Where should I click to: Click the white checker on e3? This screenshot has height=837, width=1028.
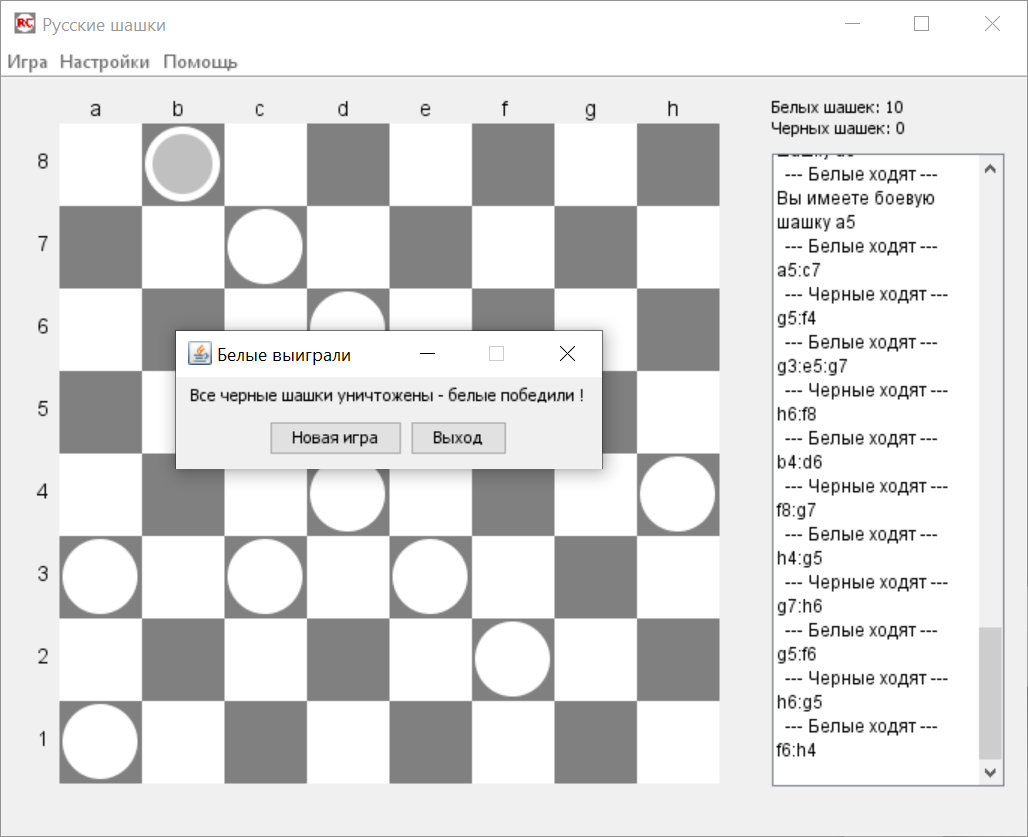point(429,577)
